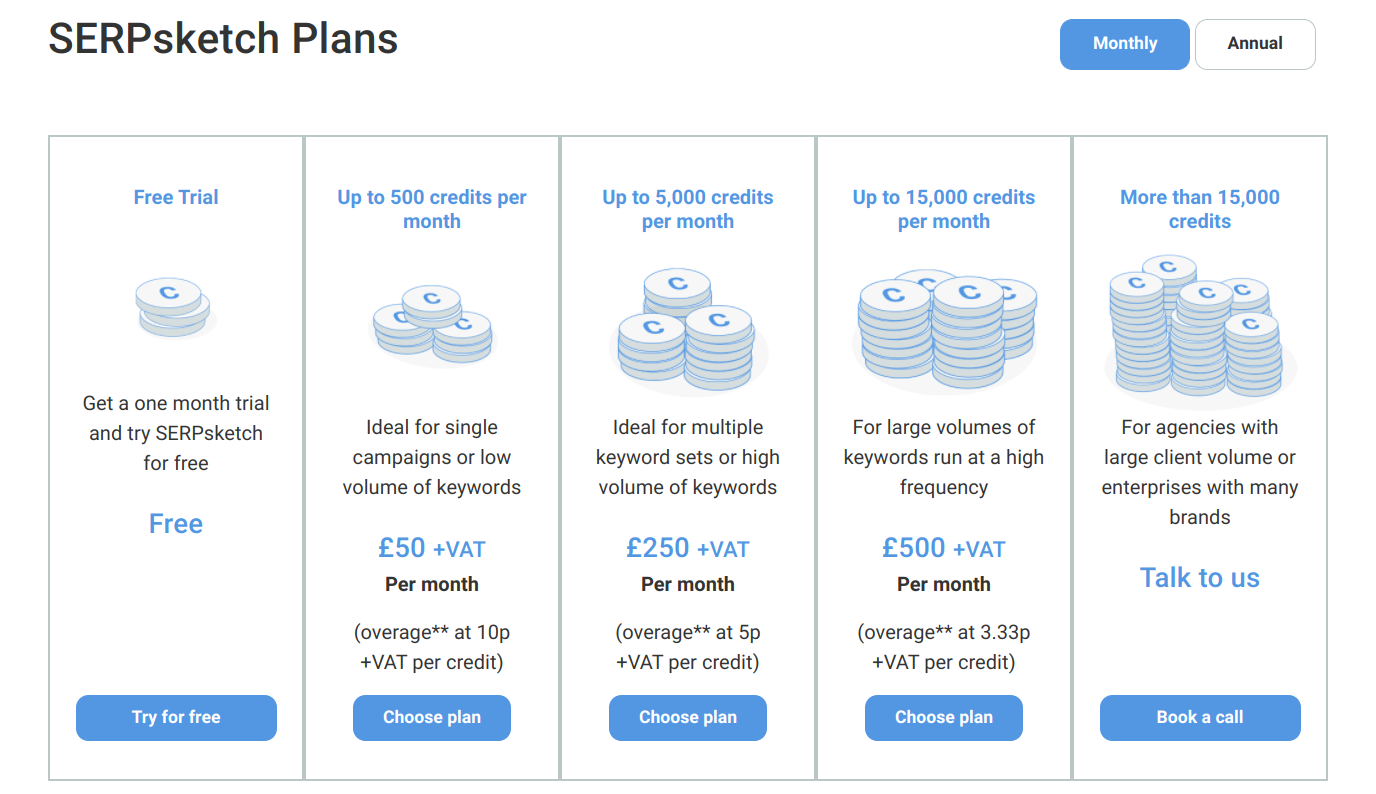The image size is (1376, 794).
Task: Switch billing to Monthly
Action: (1125, 44)
